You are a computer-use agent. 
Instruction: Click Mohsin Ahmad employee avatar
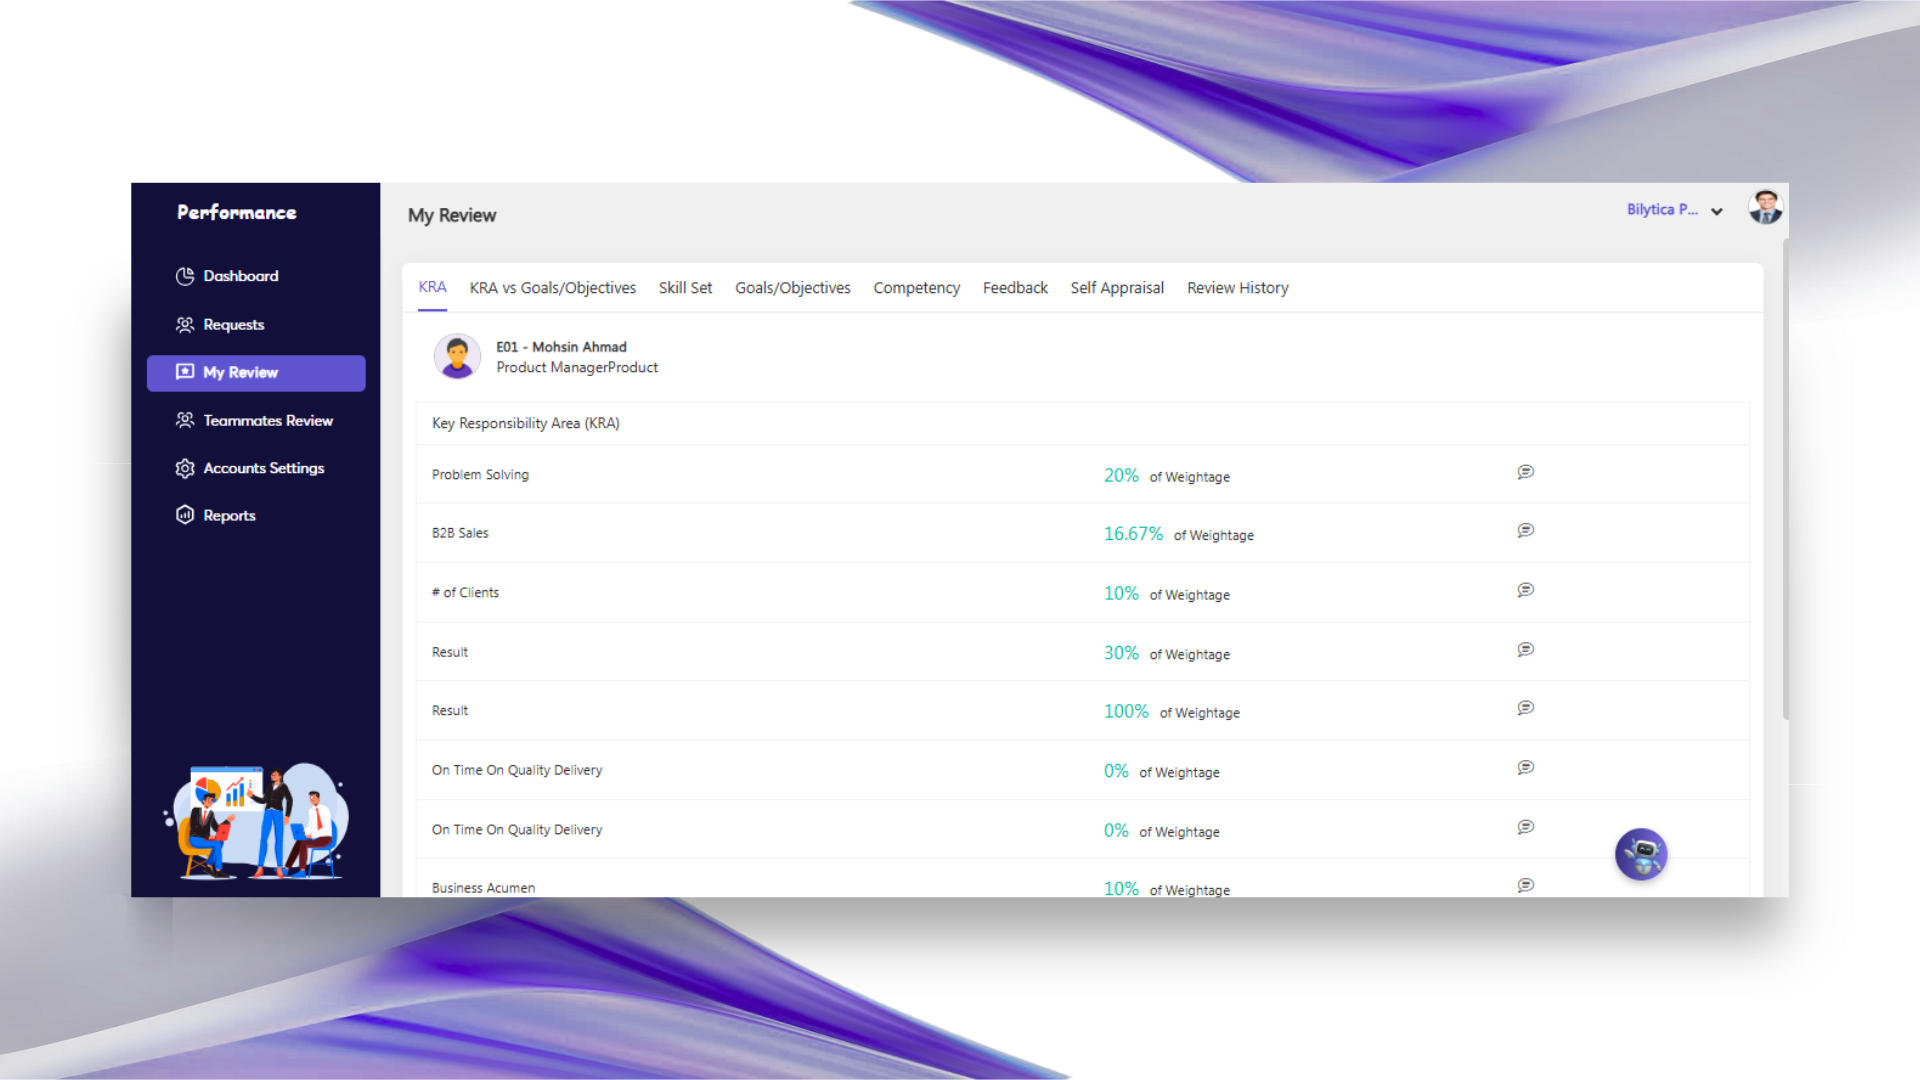pyautogui.click(x=457, y=357)
